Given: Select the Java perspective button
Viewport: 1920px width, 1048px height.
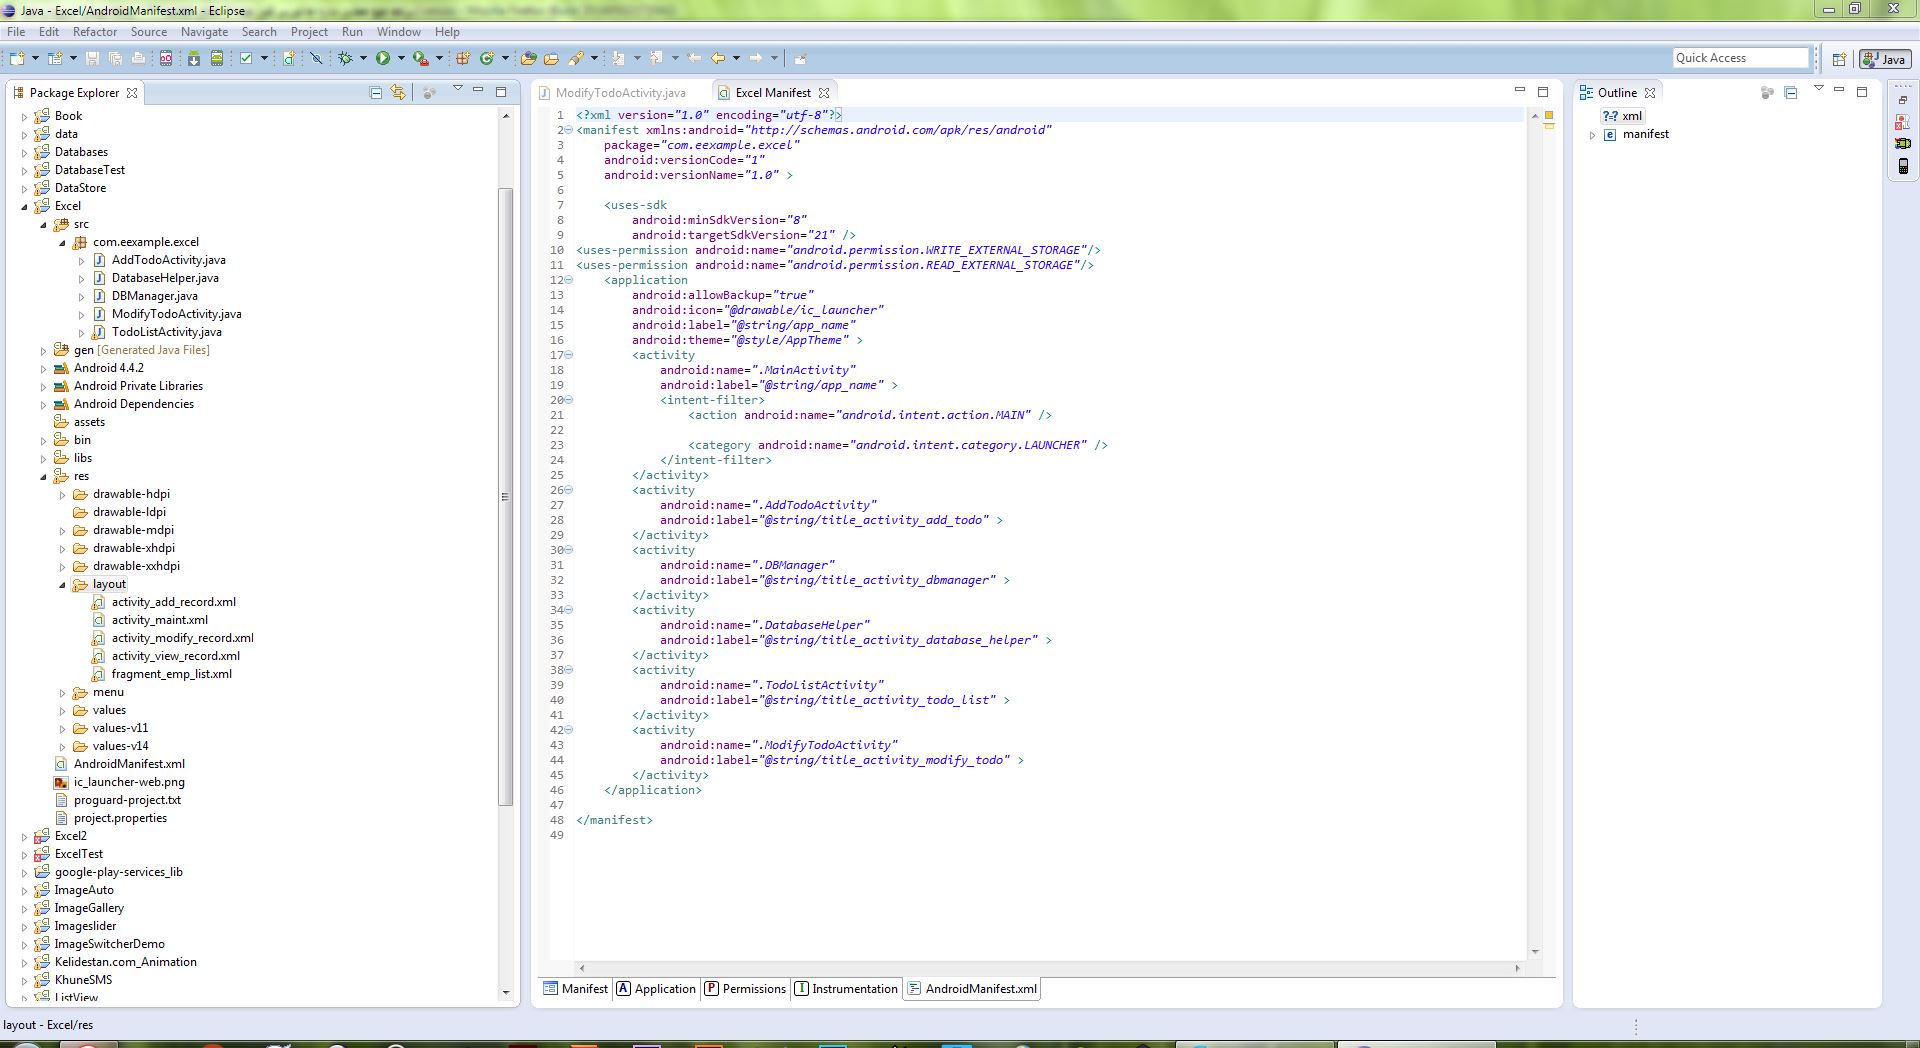Looking at the screenshot, I should tap(1884, 59).
